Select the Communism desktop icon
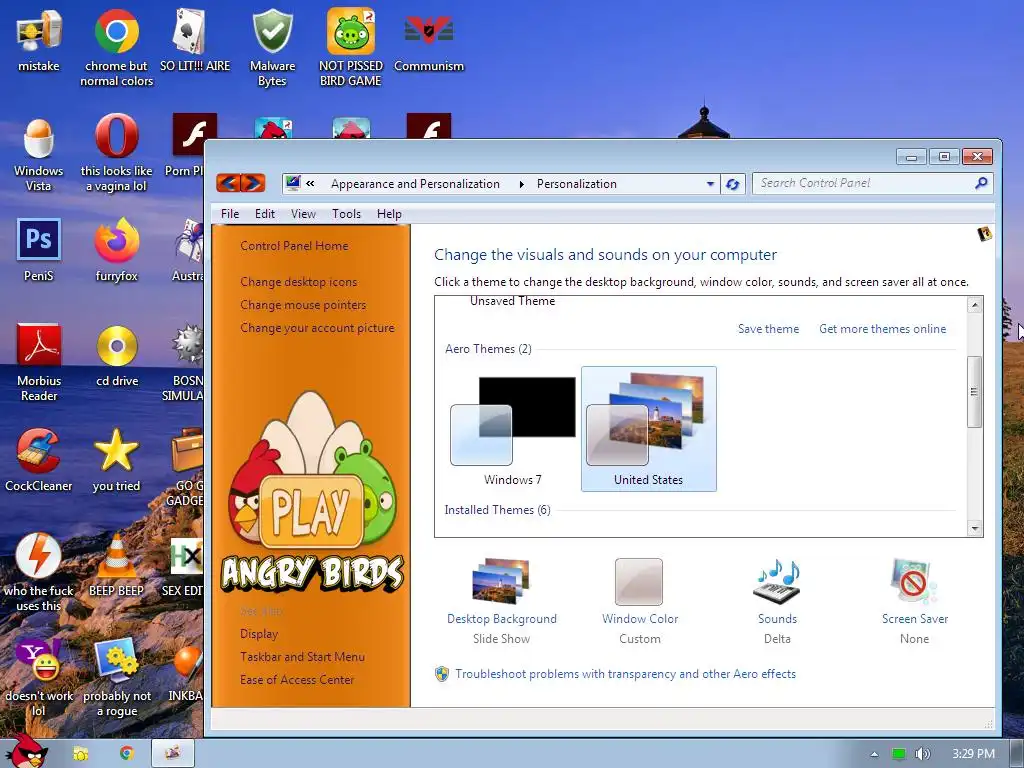Viewport: 1024px width, 768px height. point(428,40)
